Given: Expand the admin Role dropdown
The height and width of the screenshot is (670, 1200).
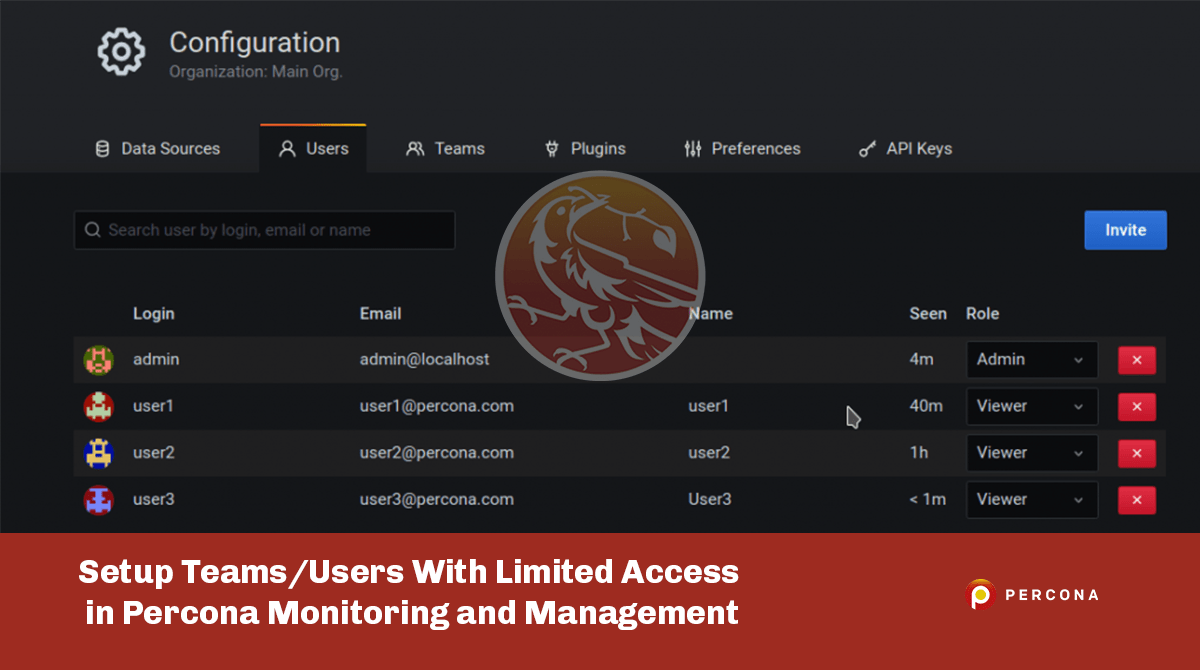Looking at the screenshot, I should 1031,360.
